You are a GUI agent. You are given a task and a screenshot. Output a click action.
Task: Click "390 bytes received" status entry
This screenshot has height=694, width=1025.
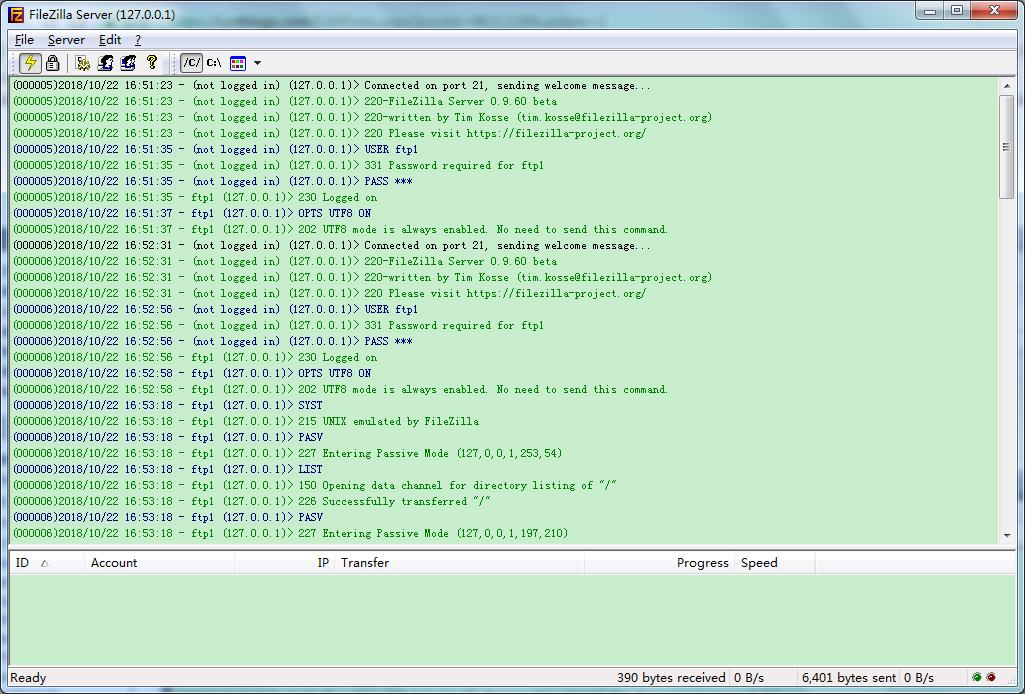pos(671,678)
